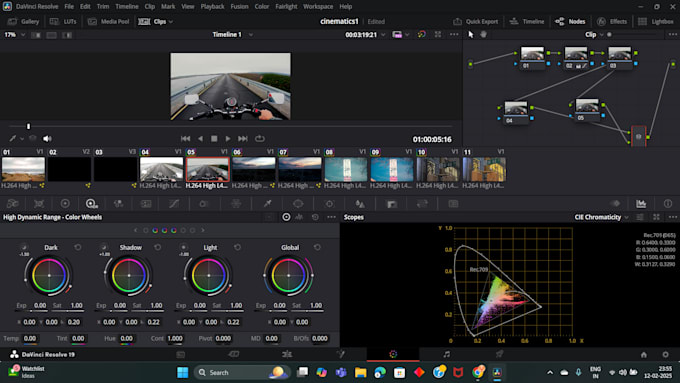This screenshot has height=383, width=680.
Task: Open the HDR color wheels palette
Action: pos(92,203)
